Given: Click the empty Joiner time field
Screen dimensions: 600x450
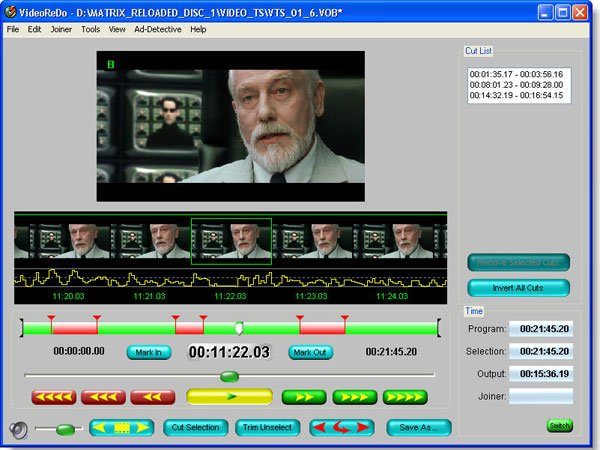Looking at the screenshot, I should (x=541, y=396).
